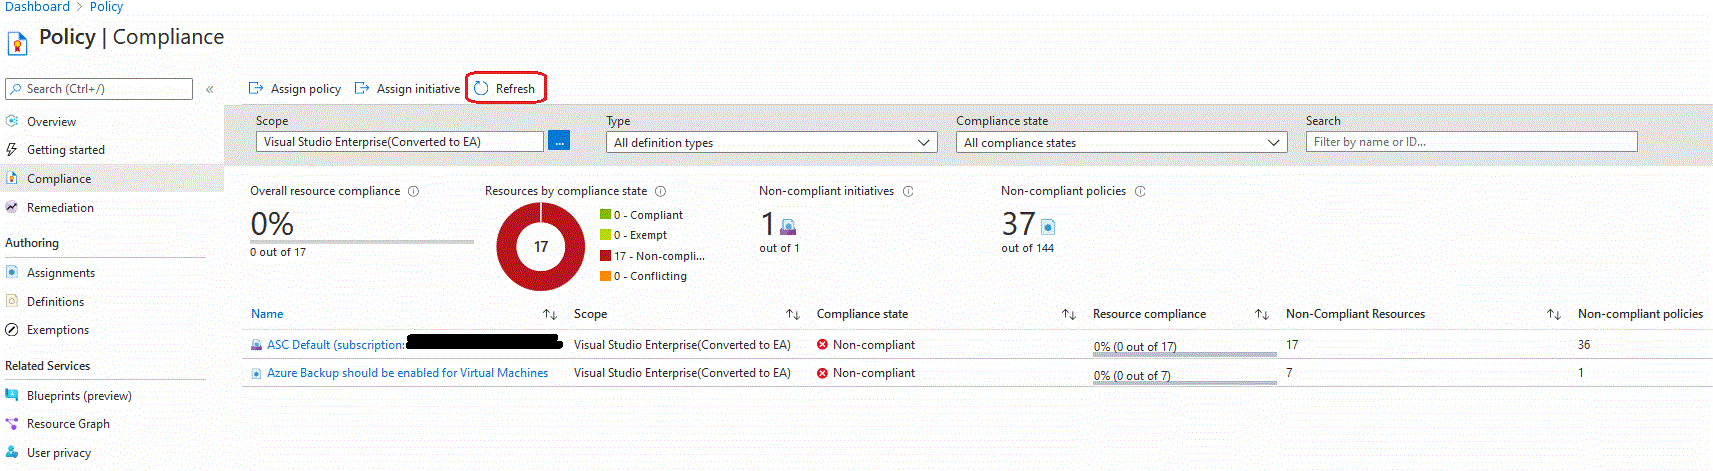The image size is (1713, 471).
Task: Show info for Non-compliant initiatives
Action: (x=908, y=191)
